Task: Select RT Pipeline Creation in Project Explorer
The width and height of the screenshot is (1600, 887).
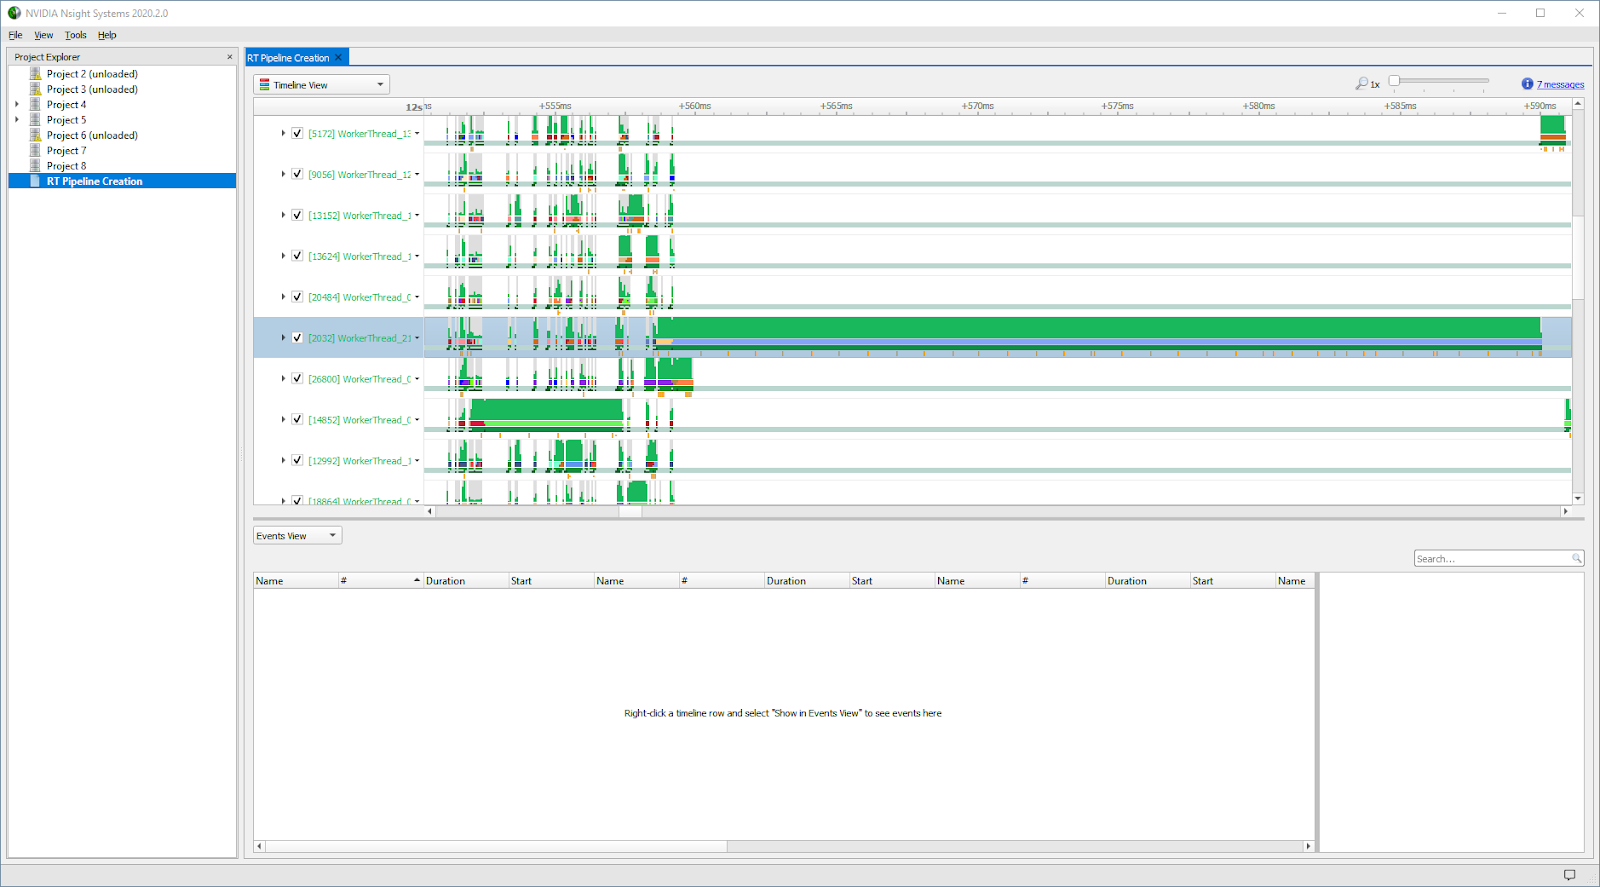Action: (x=122, y=181)
